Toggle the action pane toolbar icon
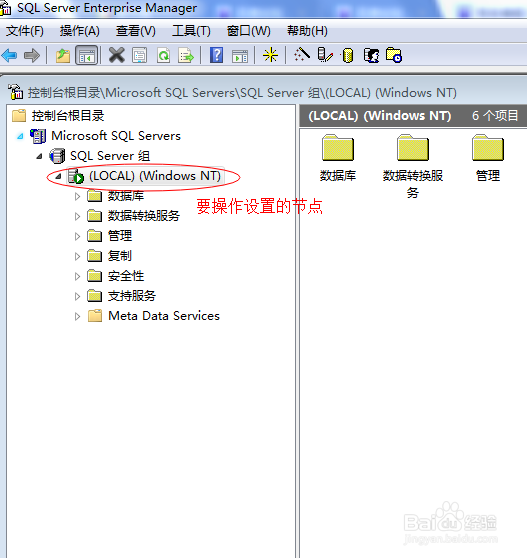Viewport: 527px width, 558px height. pyautogui.click(x=240, y=56)
